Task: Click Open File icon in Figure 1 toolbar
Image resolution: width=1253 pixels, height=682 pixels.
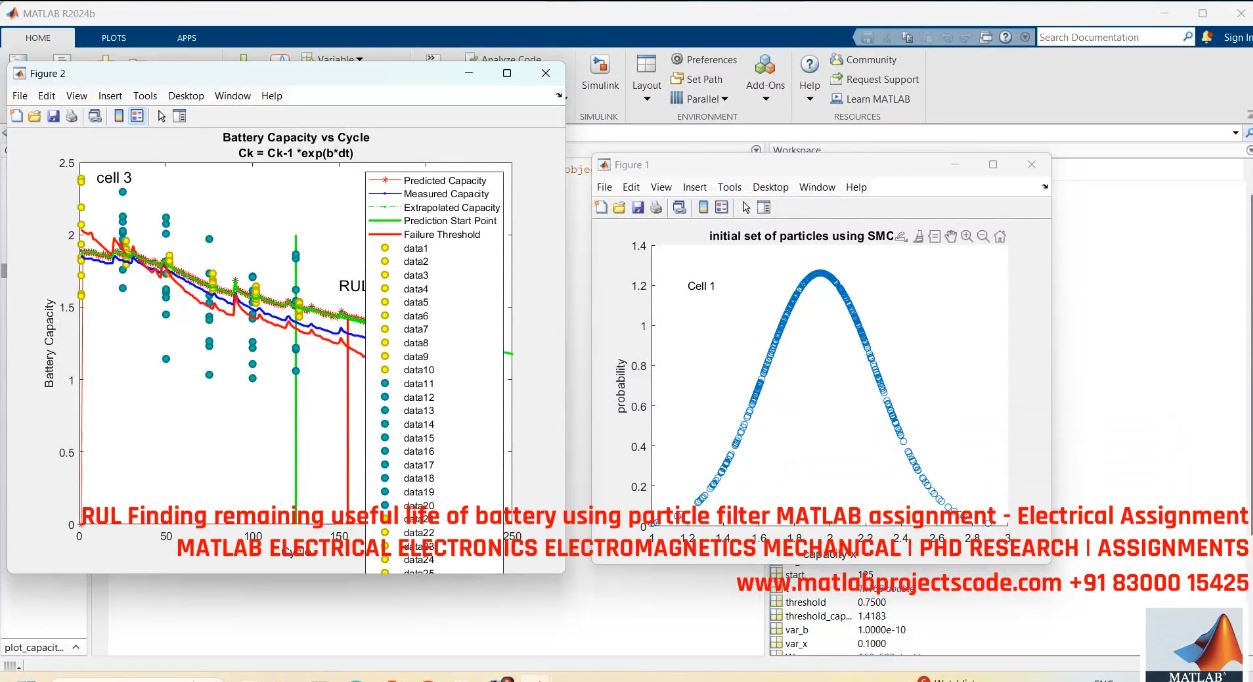Action: [x=619, y=207]
